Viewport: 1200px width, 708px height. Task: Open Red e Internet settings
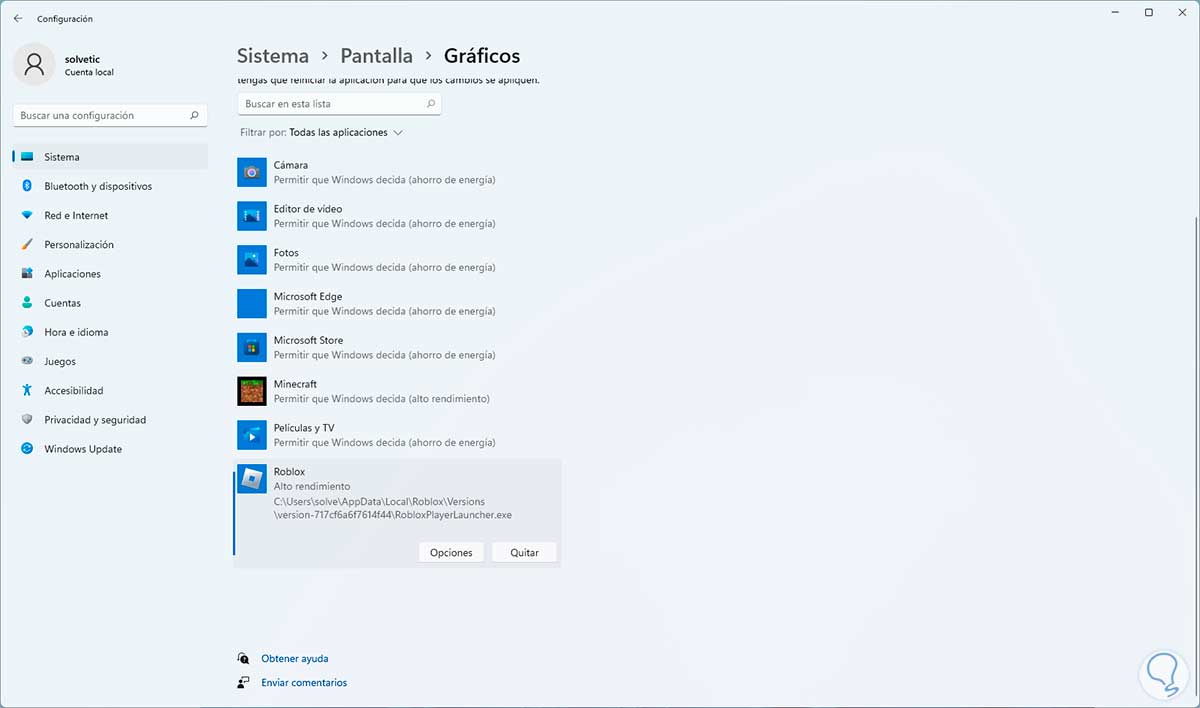coord(110,216)
